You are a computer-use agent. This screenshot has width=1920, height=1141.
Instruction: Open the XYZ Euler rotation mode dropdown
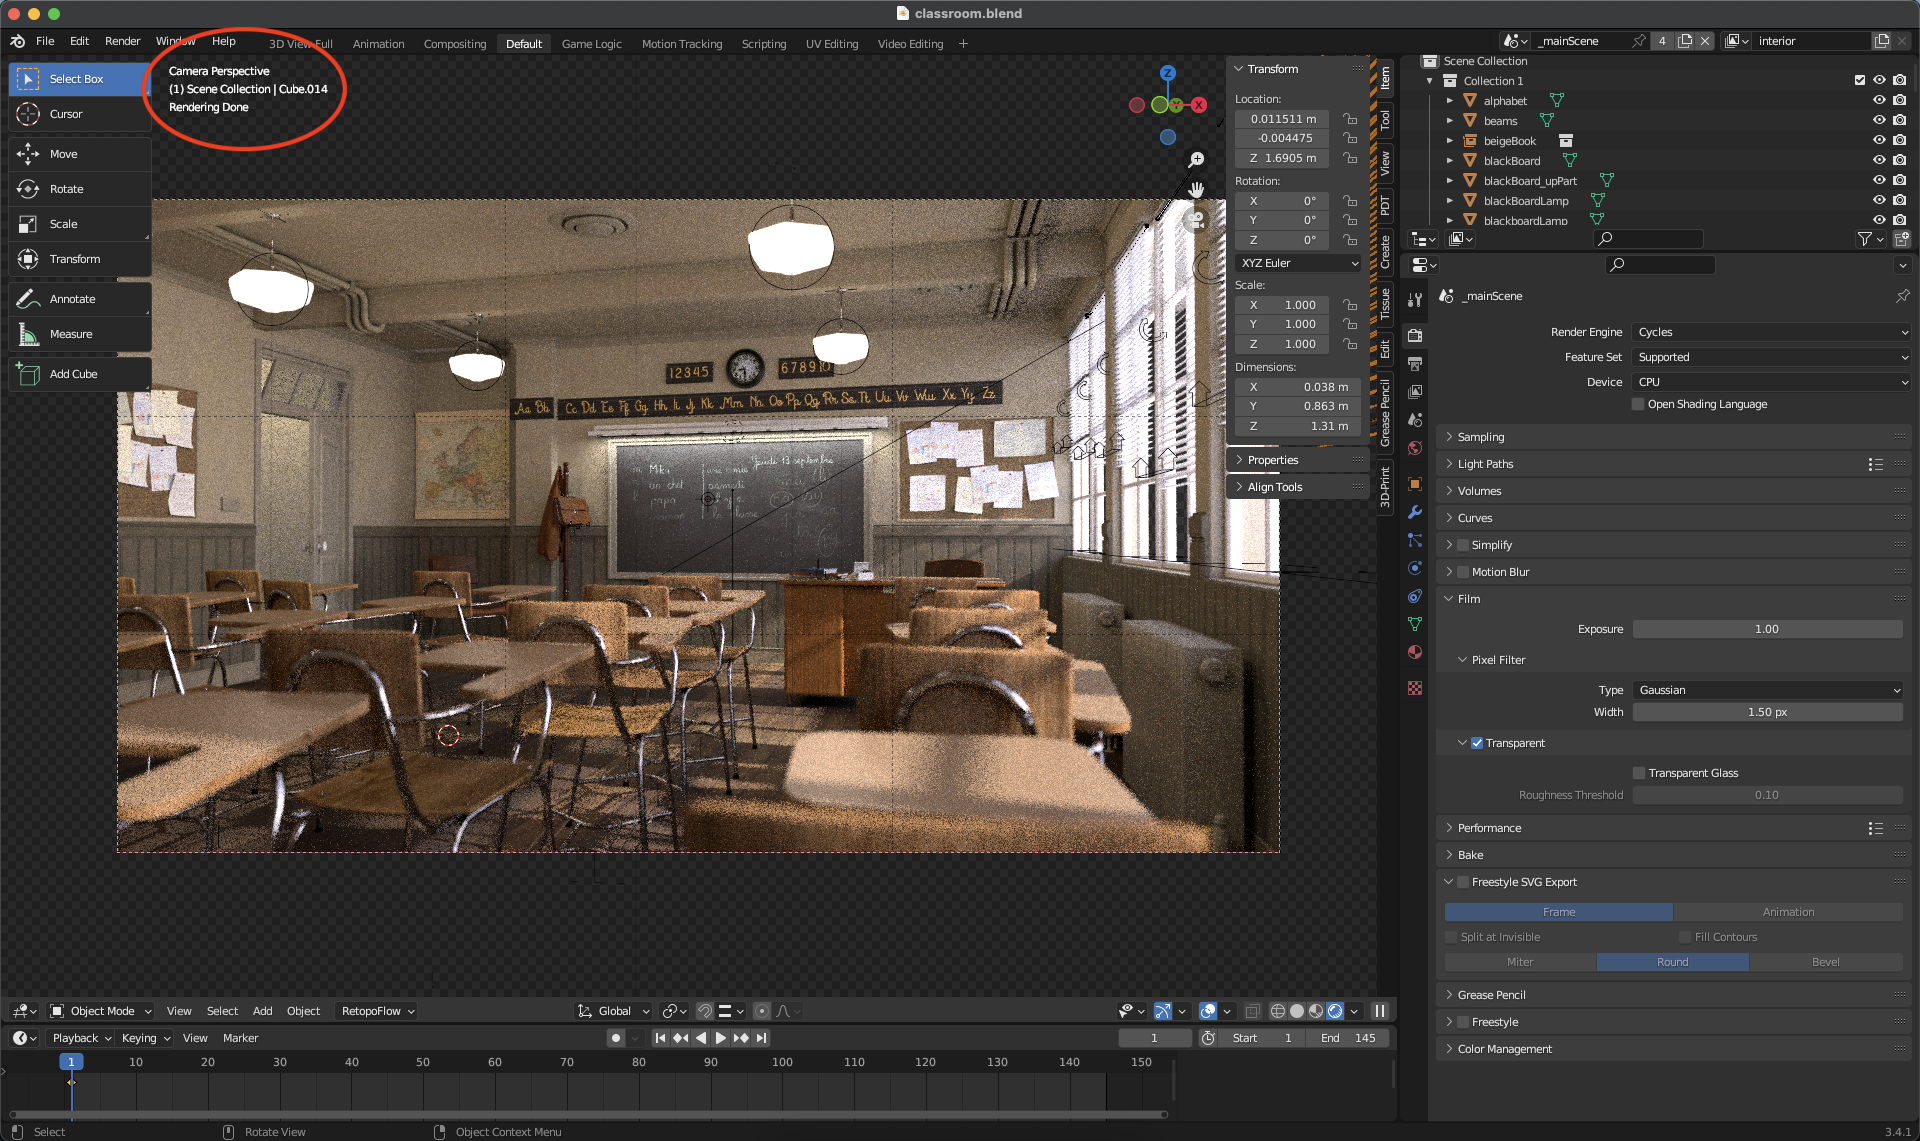[1298, 263]
